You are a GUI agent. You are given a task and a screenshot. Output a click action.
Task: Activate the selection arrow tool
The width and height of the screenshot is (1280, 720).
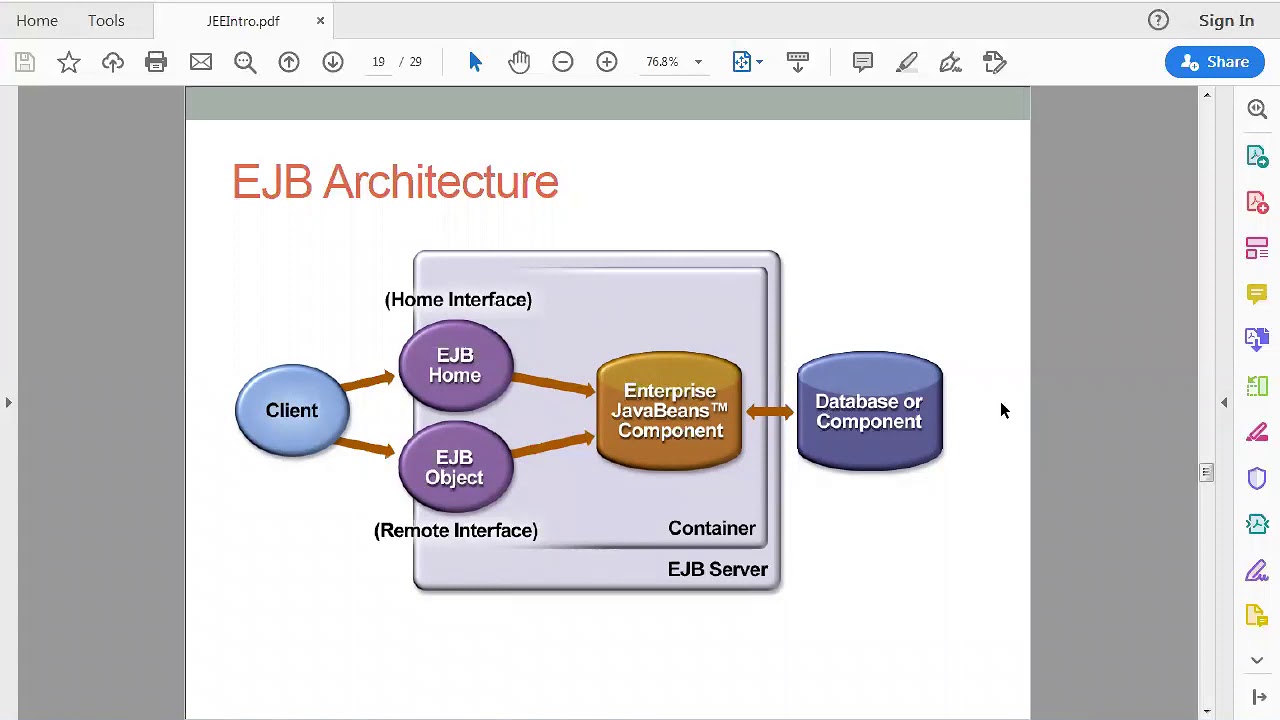coord(475,62)
